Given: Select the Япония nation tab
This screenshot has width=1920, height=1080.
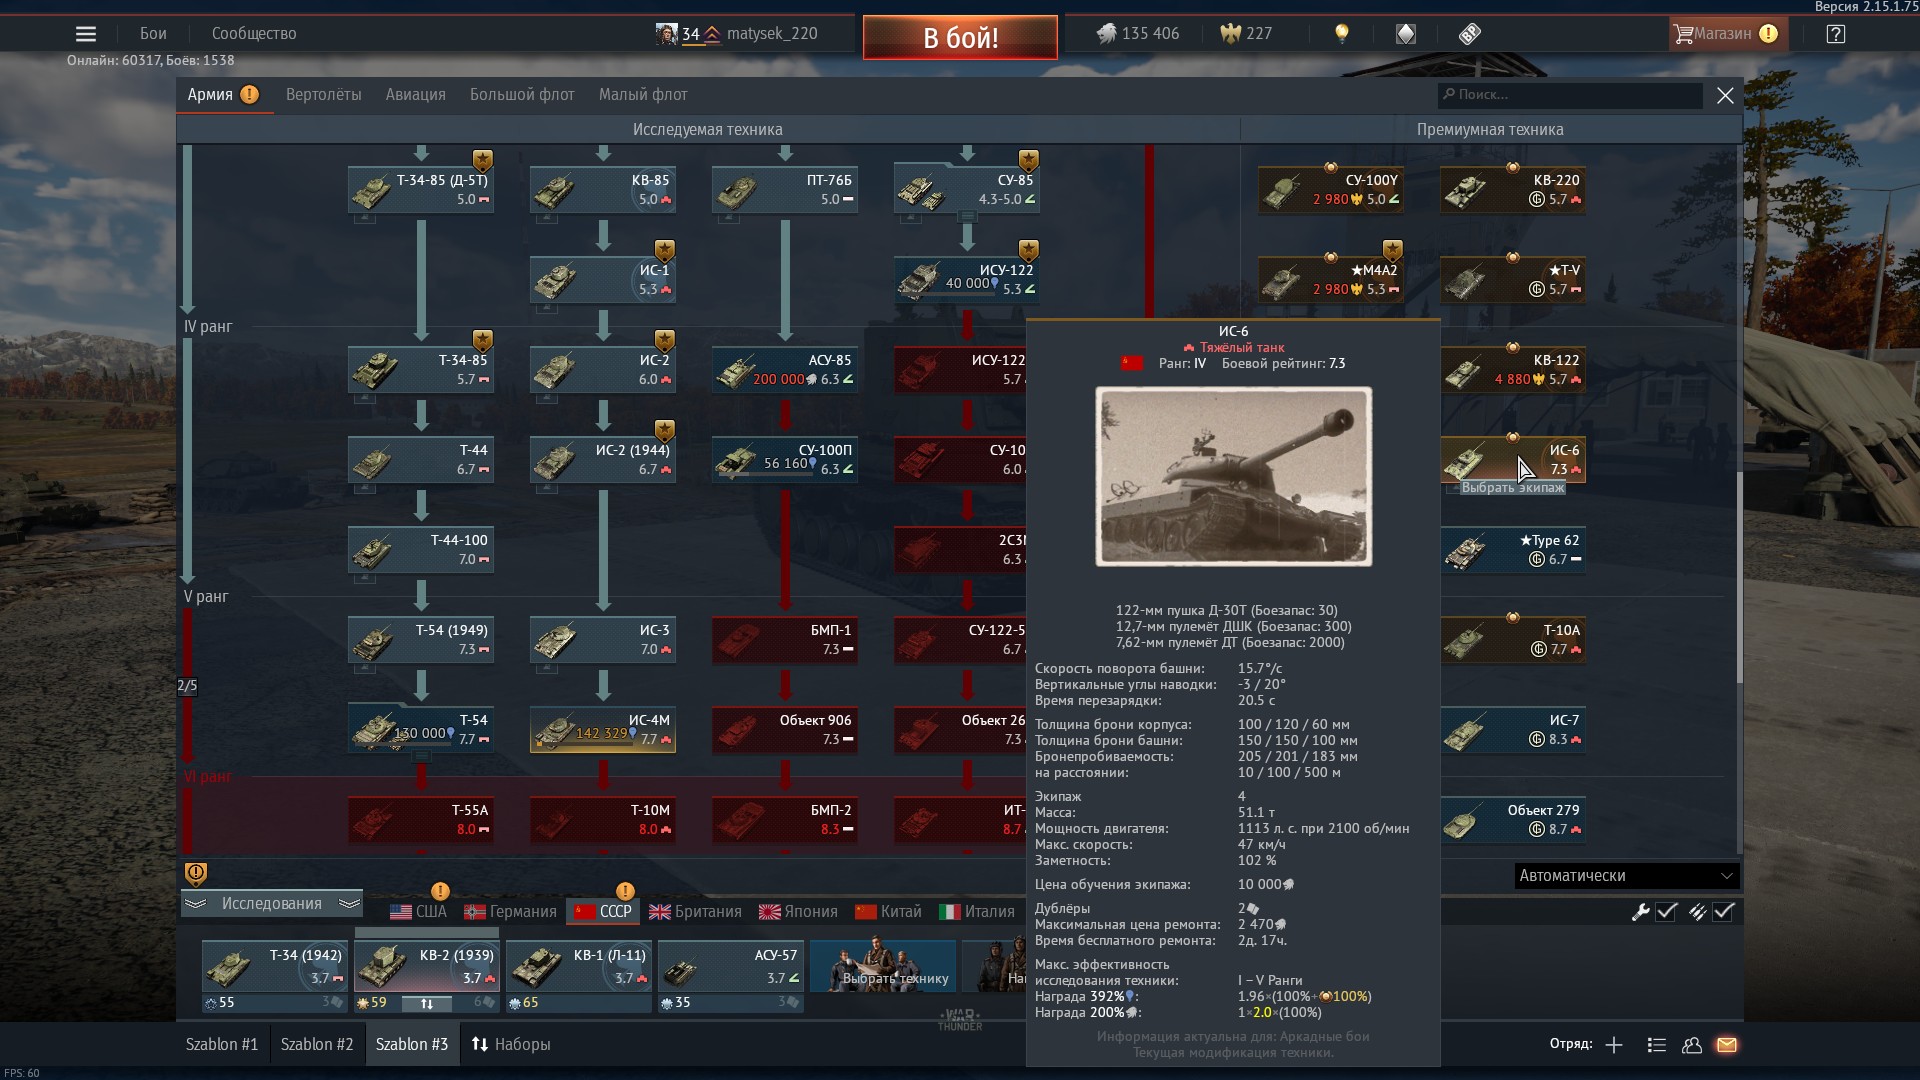Looking at the screenshot, I should (x=798, y=912).
